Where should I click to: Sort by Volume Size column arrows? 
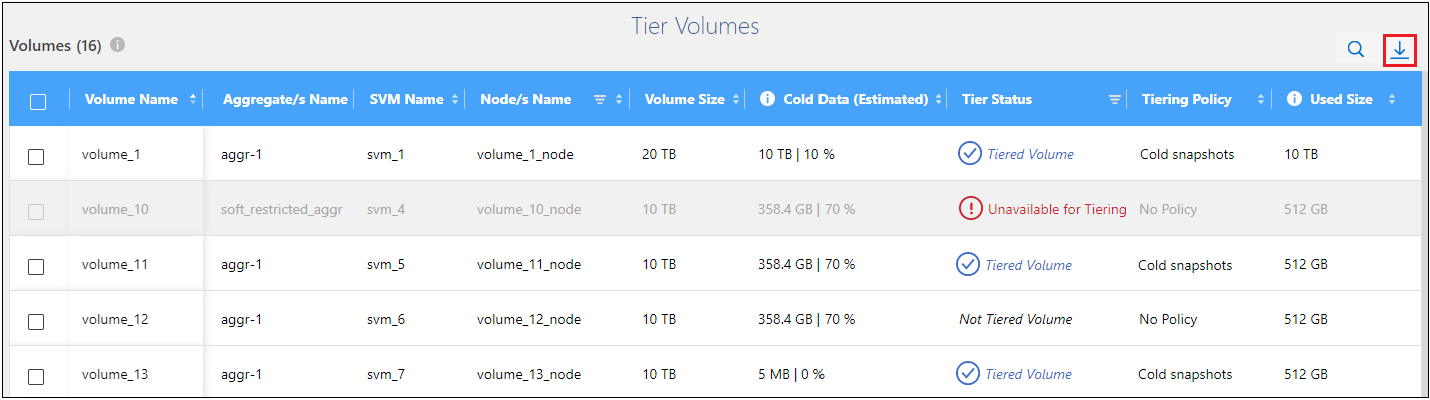pos(738,99)
